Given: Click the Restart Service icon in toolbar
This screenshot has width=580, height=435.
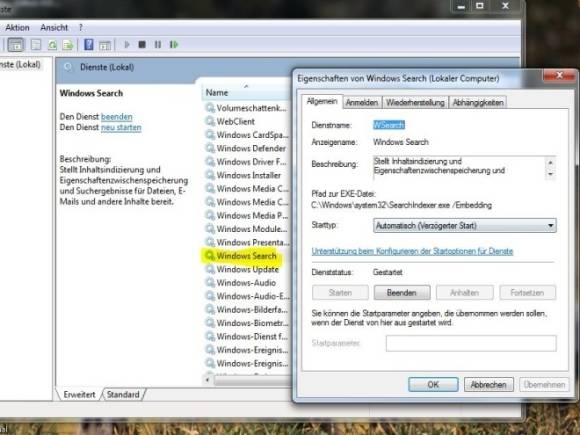Looking at the screenshot, I should point(174,45).
